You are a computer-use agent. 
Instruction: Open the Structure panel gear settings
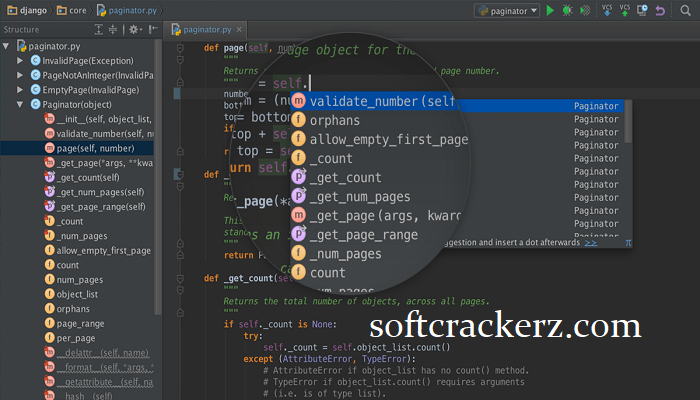tap(135, 29)
